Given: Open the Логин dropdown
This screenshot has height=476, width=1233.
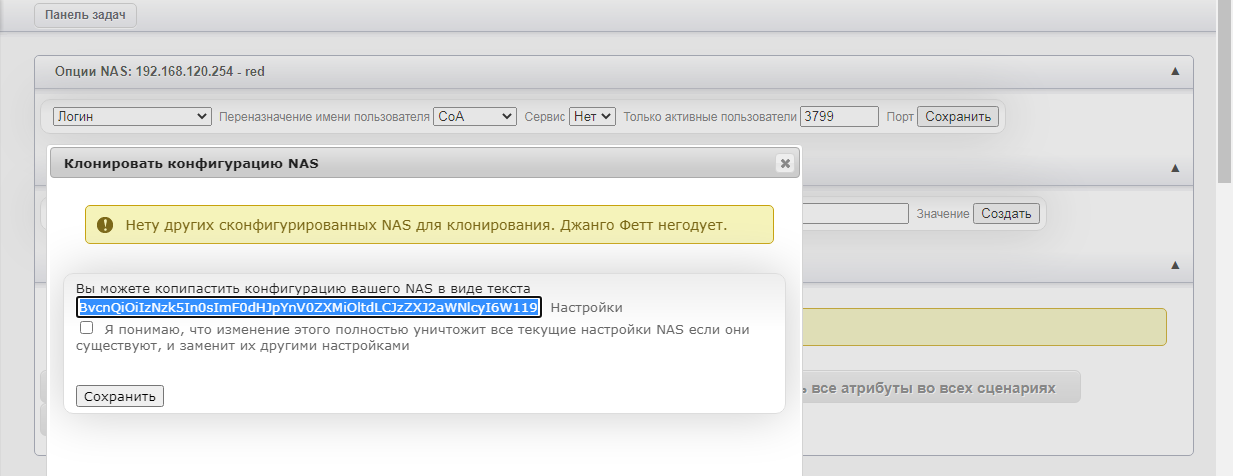Looking at the screenshot, I should pyautogui.click(x=132, y=117).
